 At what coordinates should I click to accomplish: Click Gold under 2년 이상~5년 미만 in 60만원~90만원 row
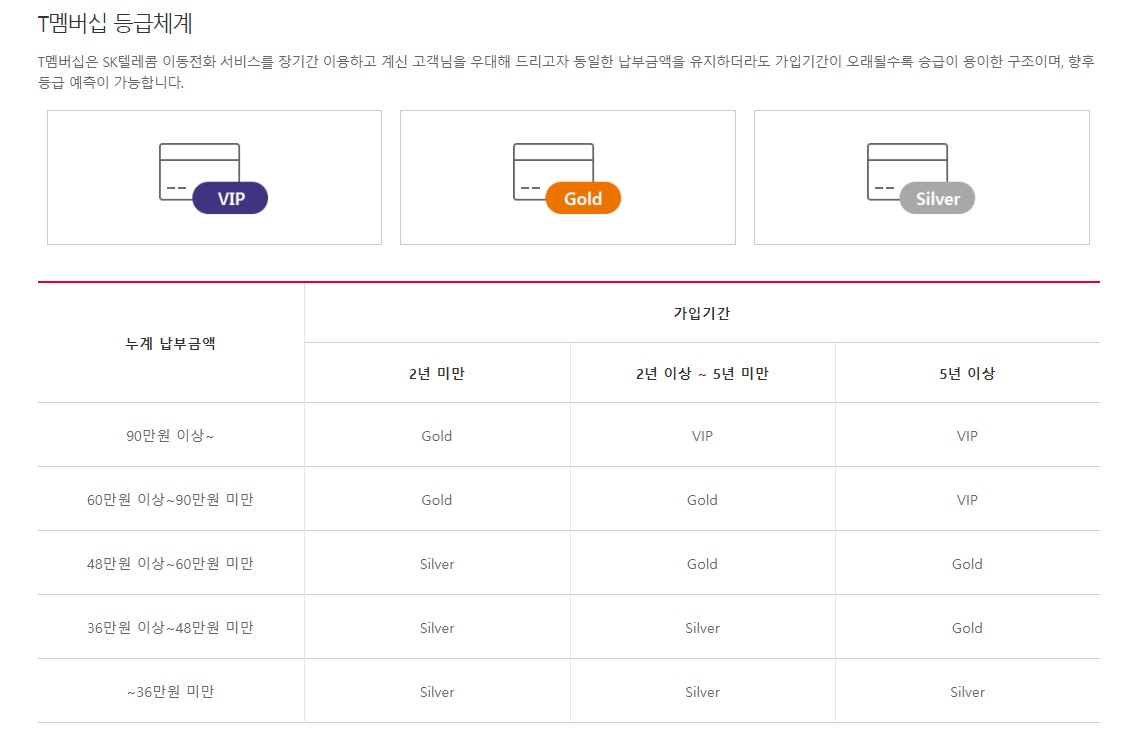click(702, 500)
